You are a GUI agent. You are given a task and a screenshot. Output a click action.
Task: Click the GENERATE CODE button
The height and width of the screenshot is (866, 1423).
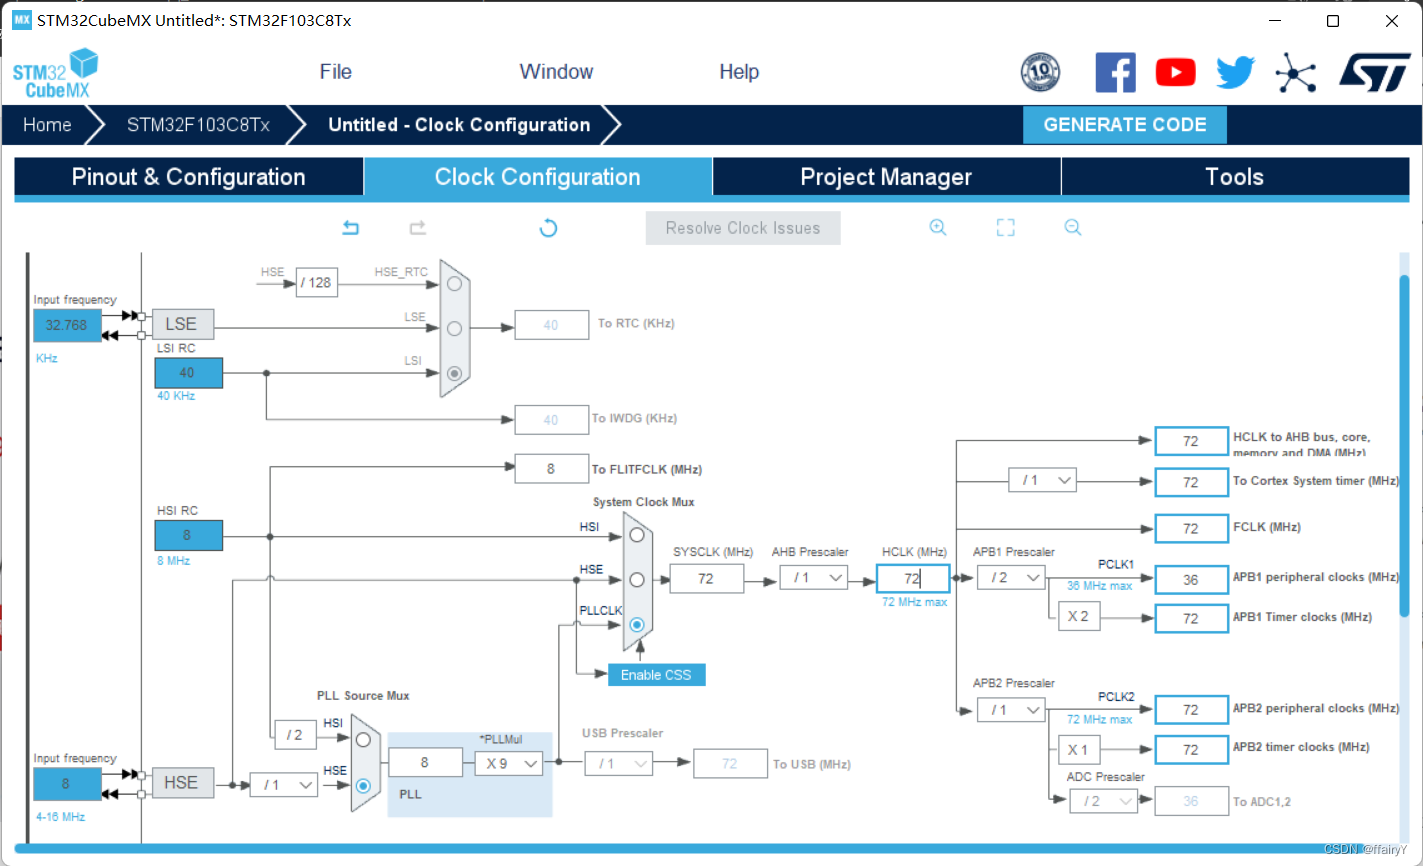pyautogui.click(x=1125, y=125)
